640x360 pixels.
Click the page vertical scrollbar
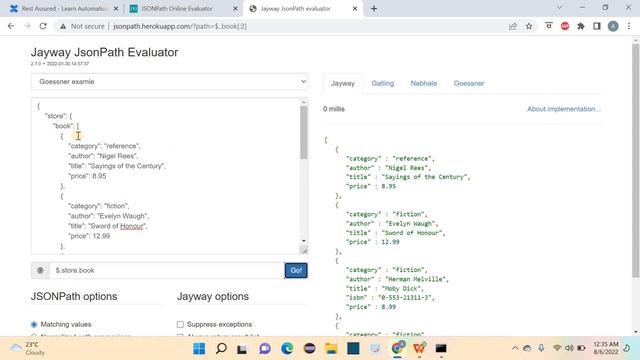[636, 160]
